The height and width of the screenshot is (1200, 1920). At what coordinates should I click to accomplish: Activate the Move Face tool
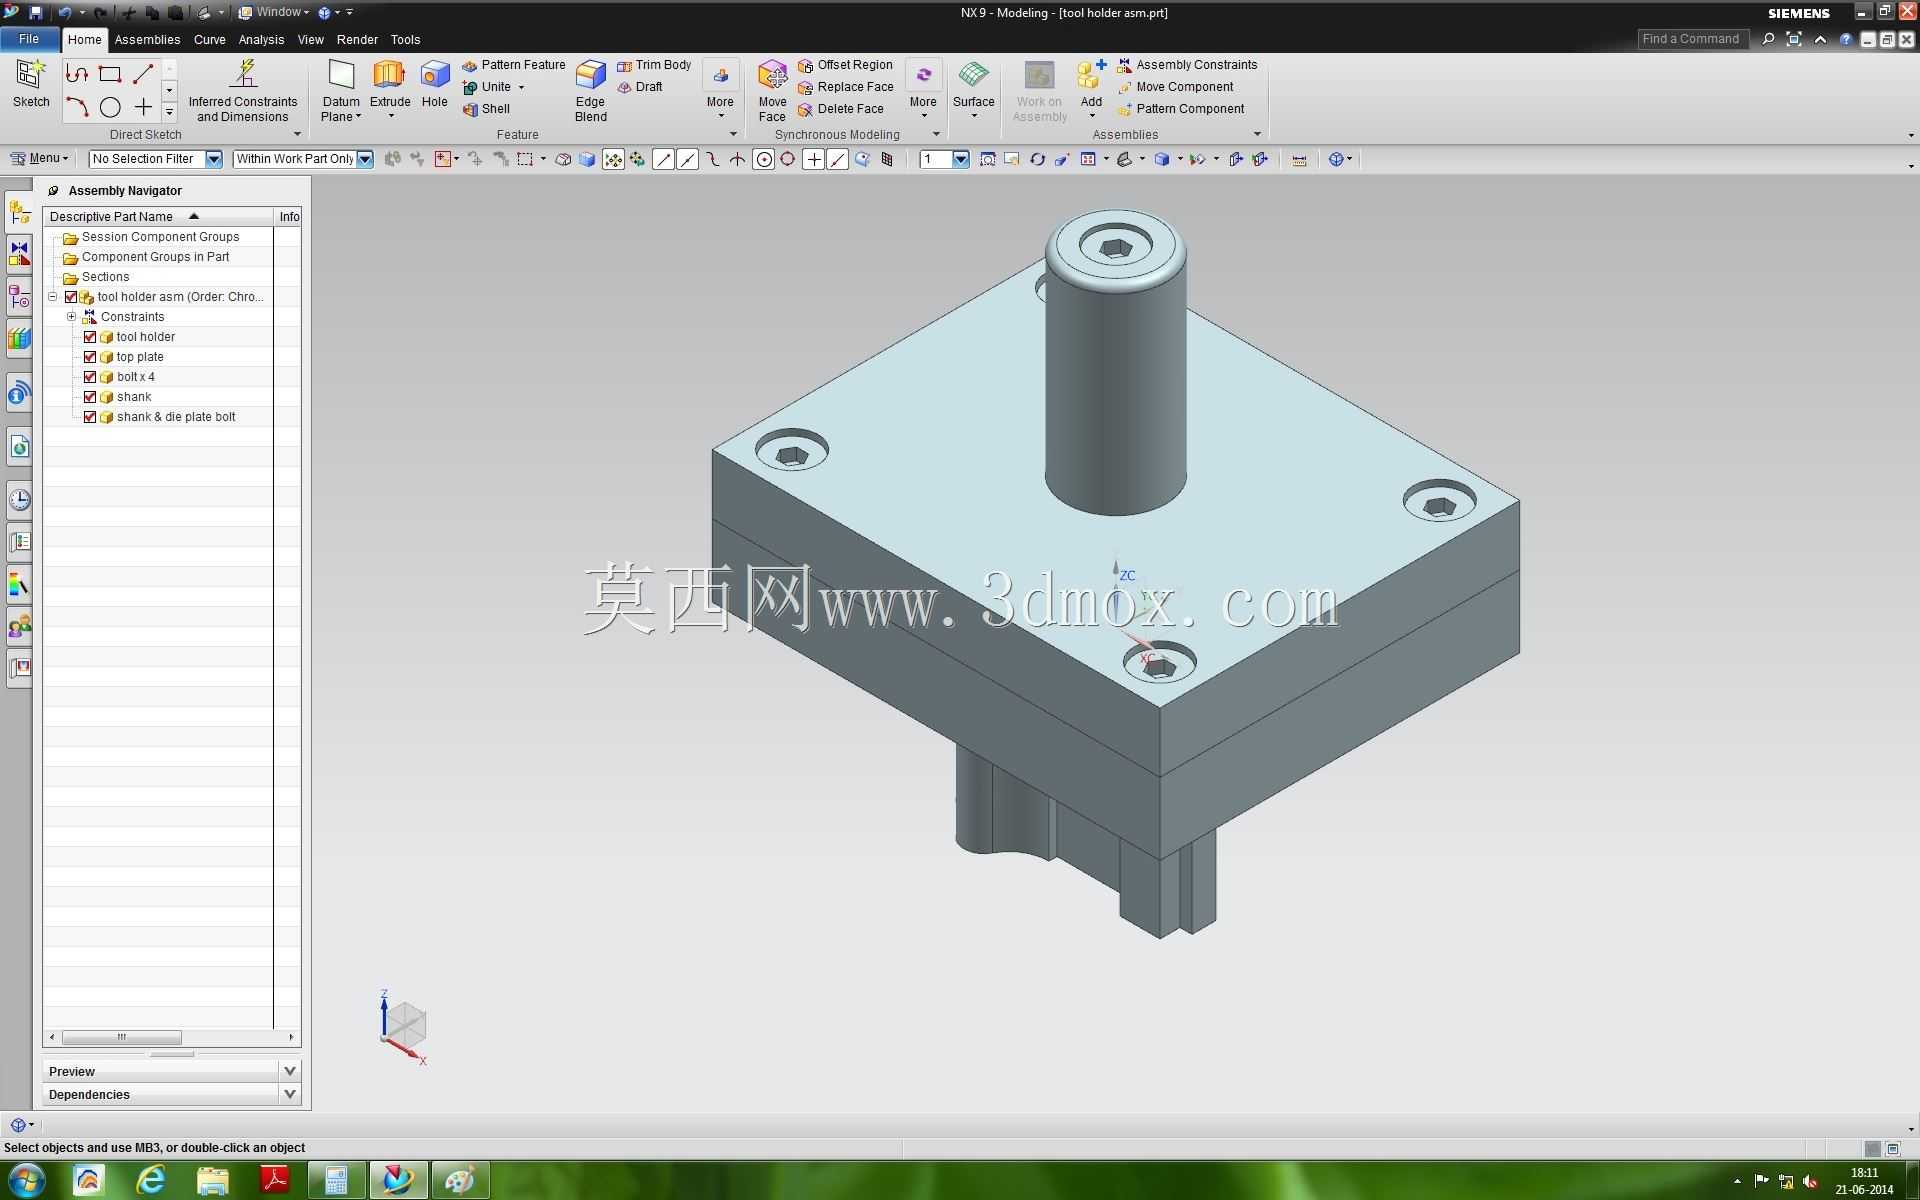[772, 91]
